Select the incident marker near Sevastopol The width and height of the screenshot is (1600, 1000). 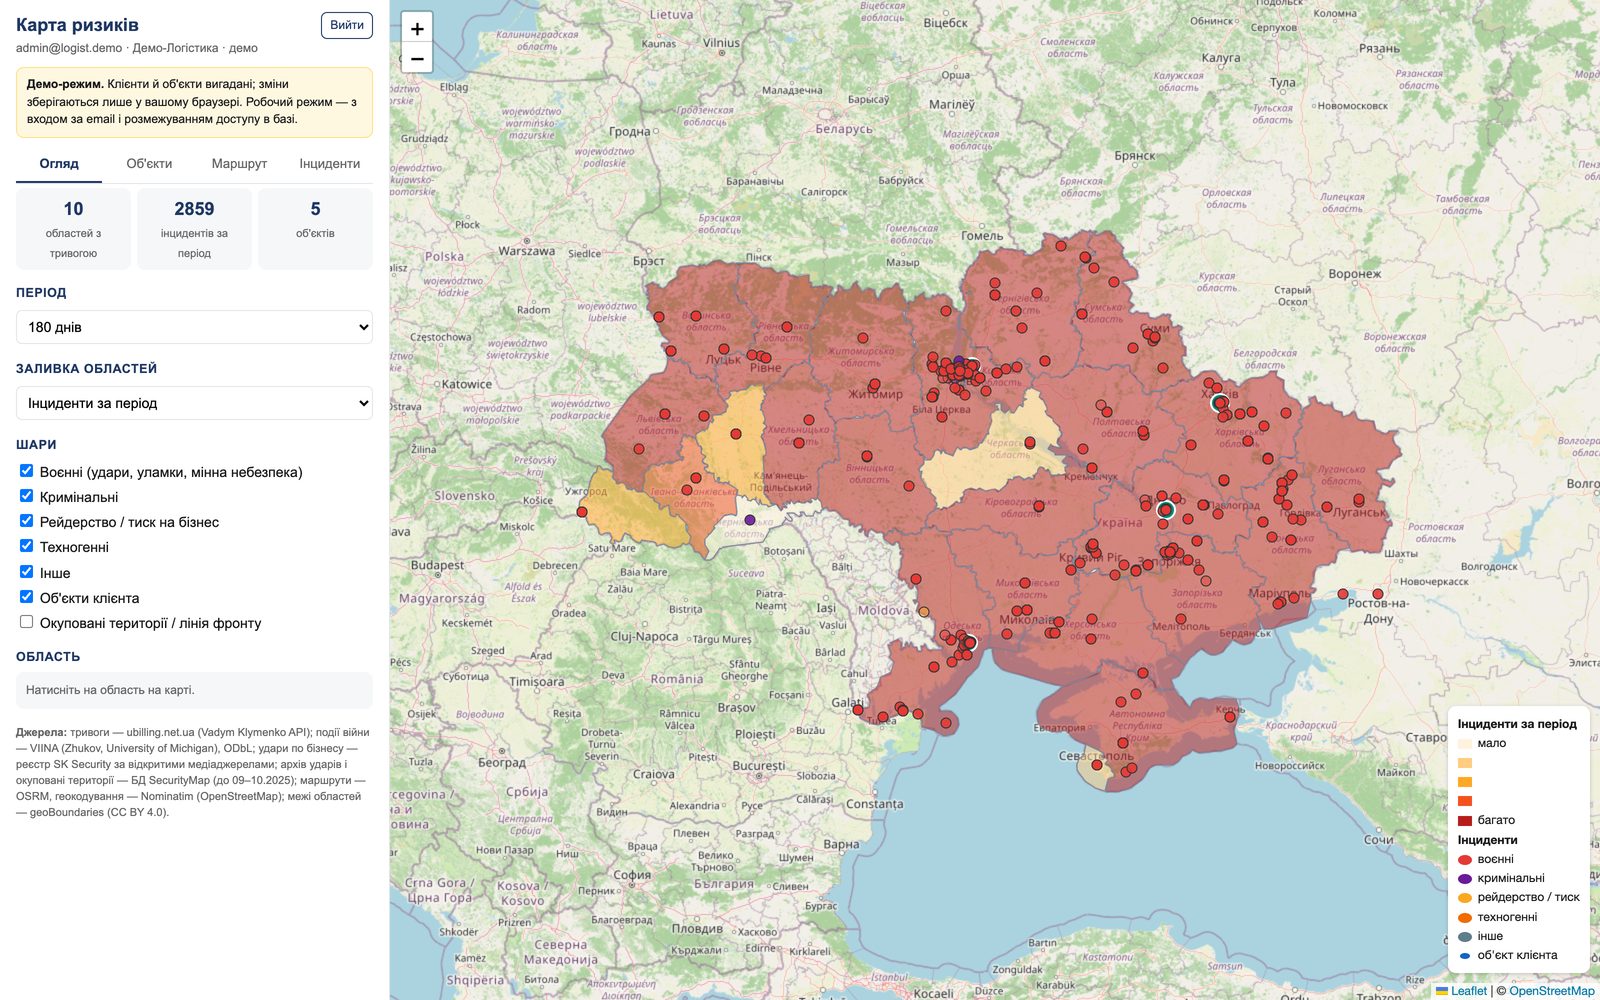[1097, 765]
